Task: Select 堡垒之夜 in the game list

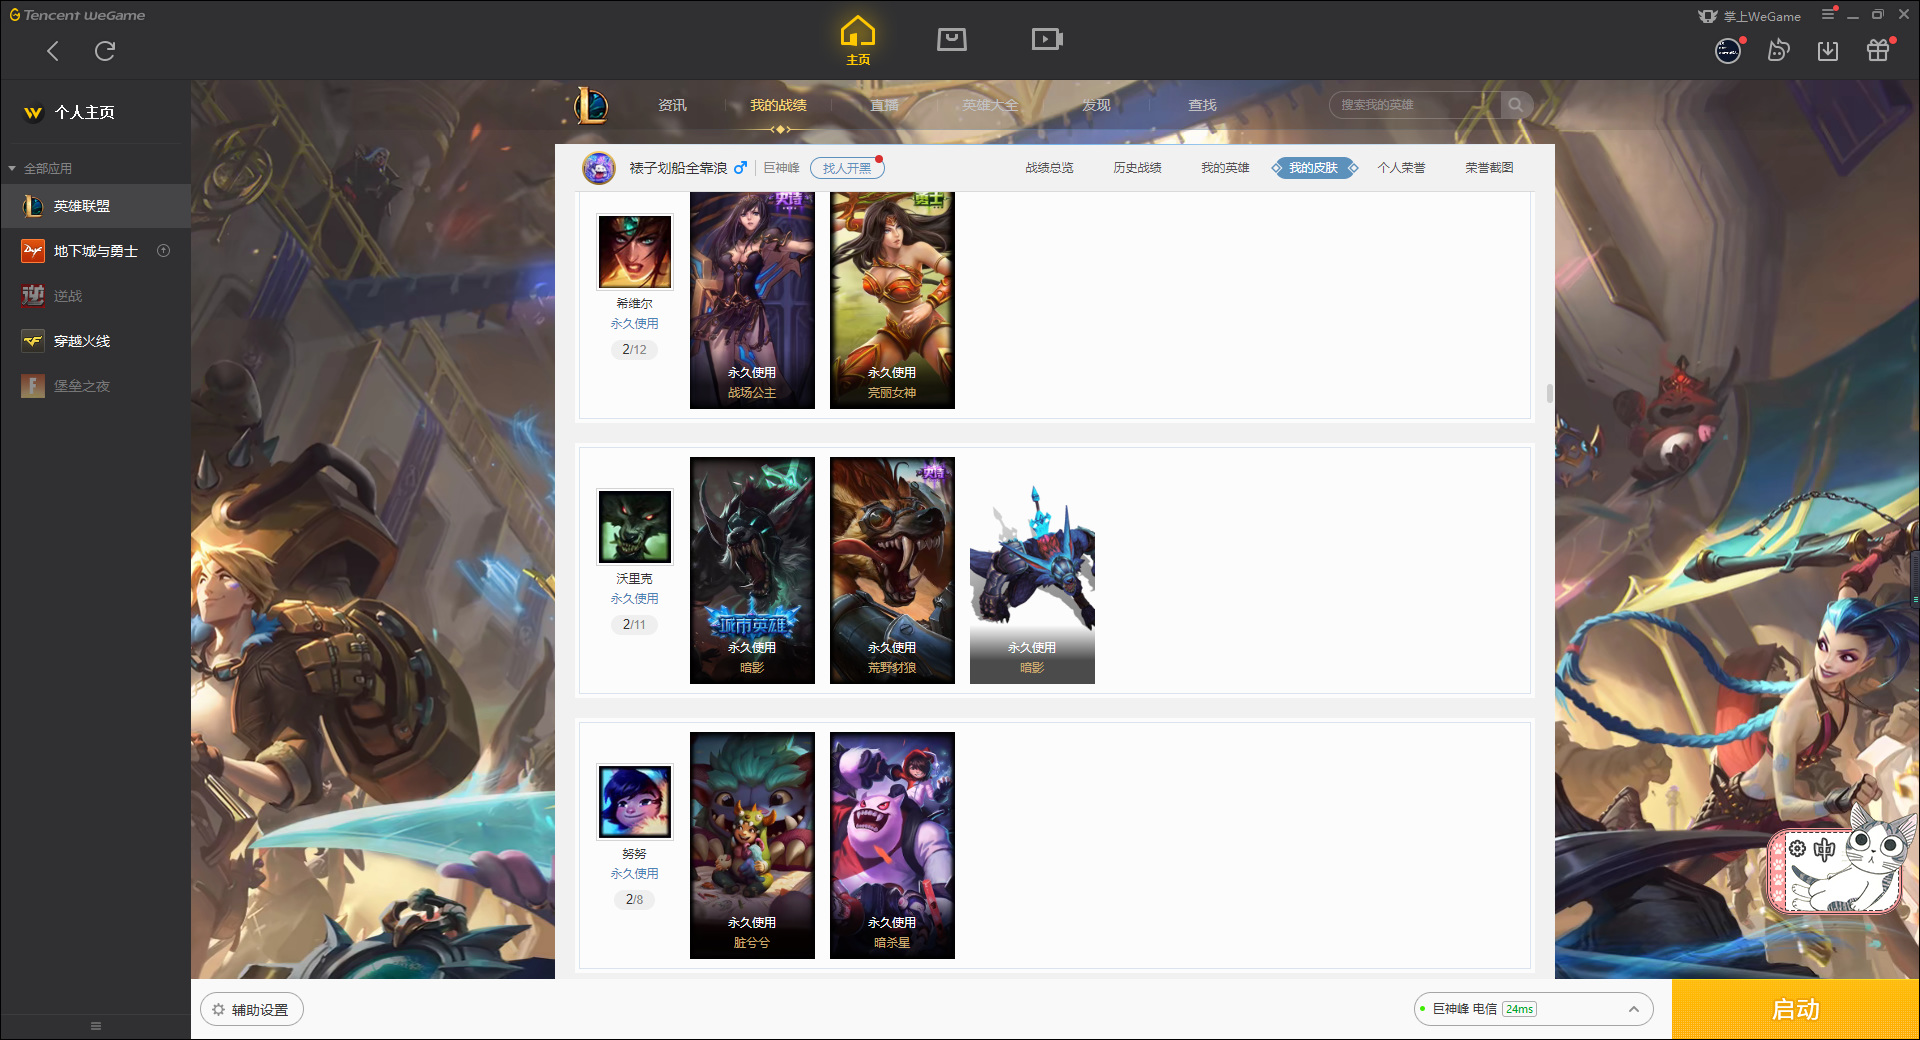Action: coord(95,386)
